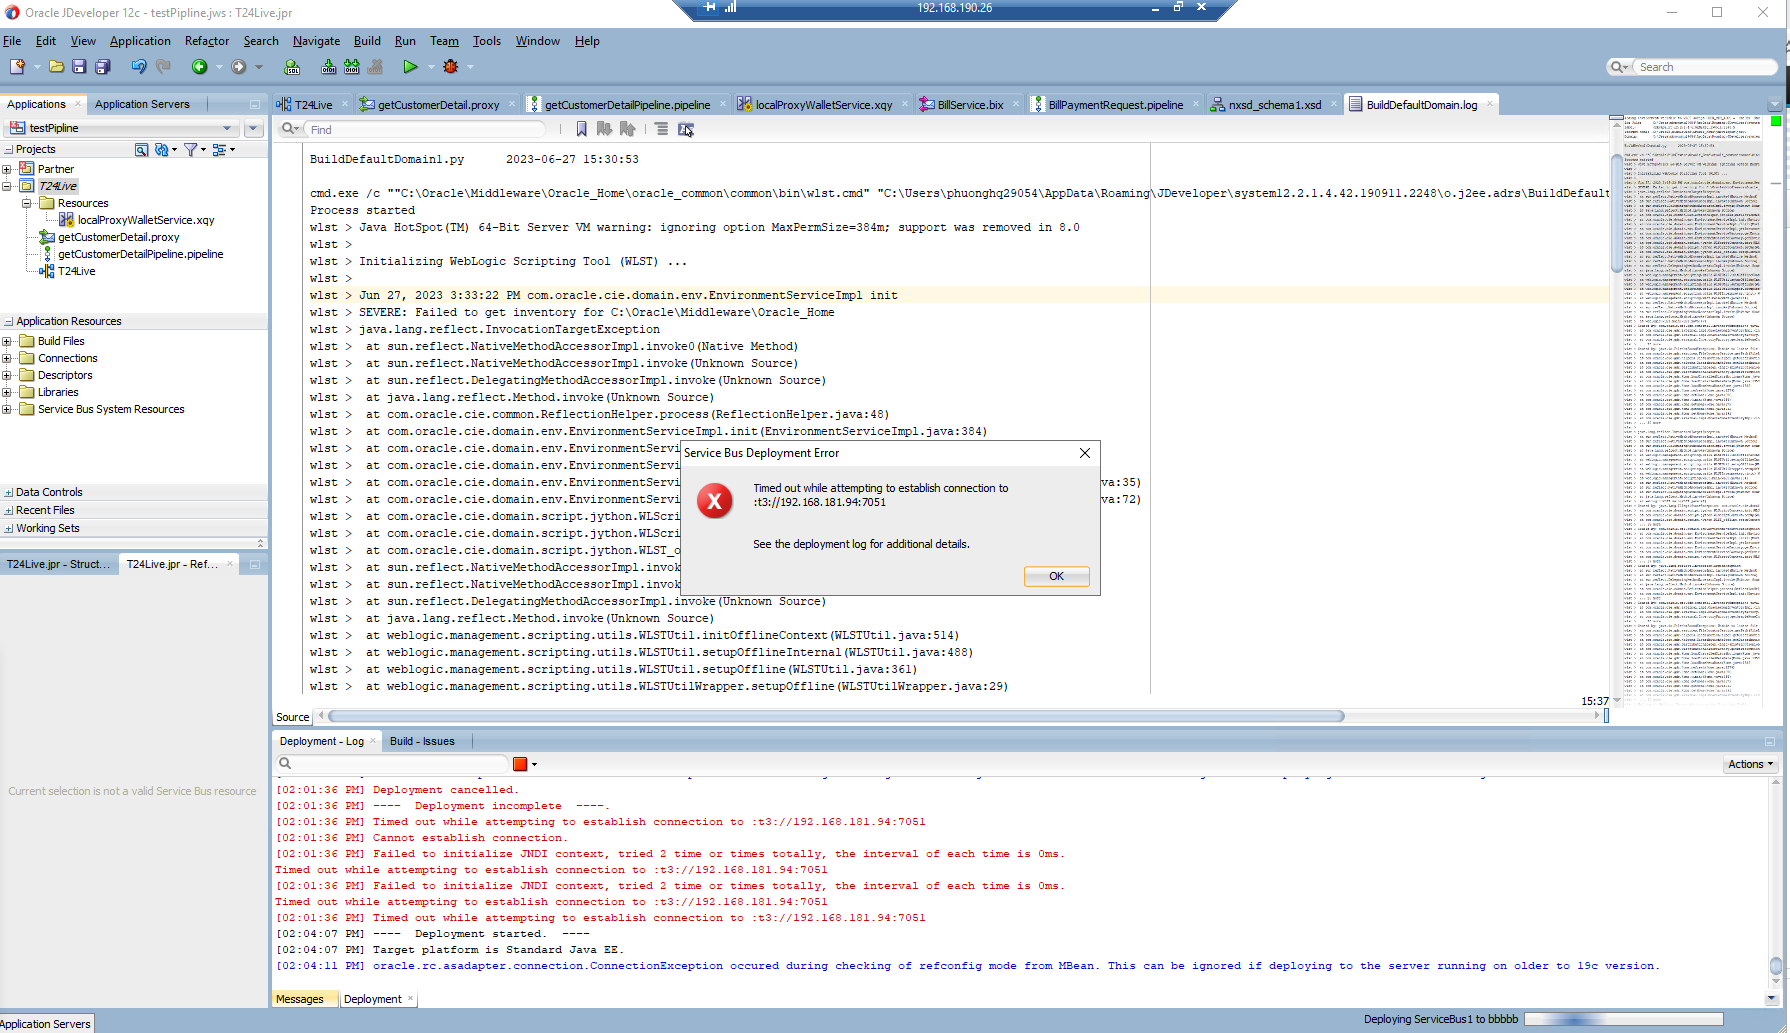
Task: Open the Refactor menu
Action: tap(207, 41)
